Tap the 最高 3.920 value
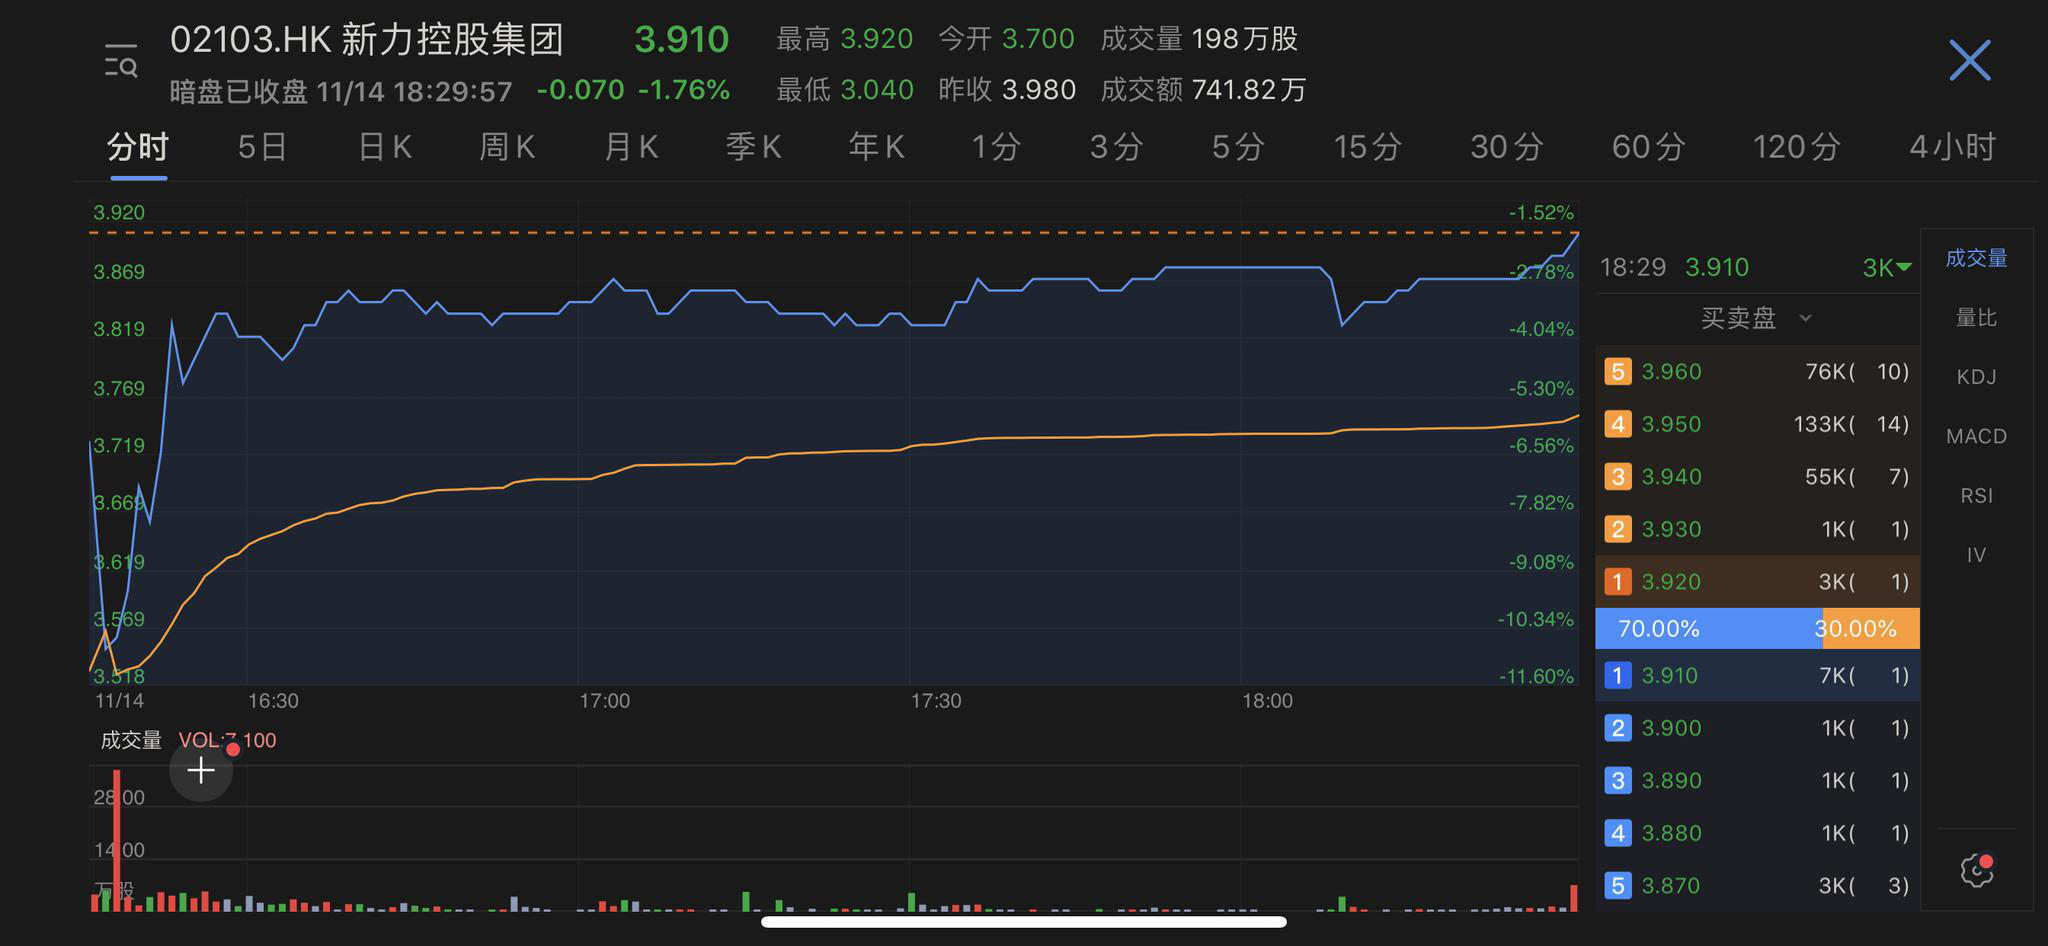2048x946 pixels. coord(844,39)
